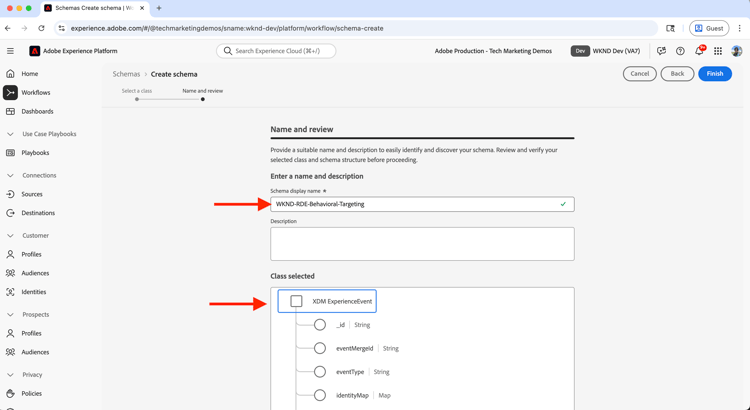Open the user profile avatar

tap(737, 51)
